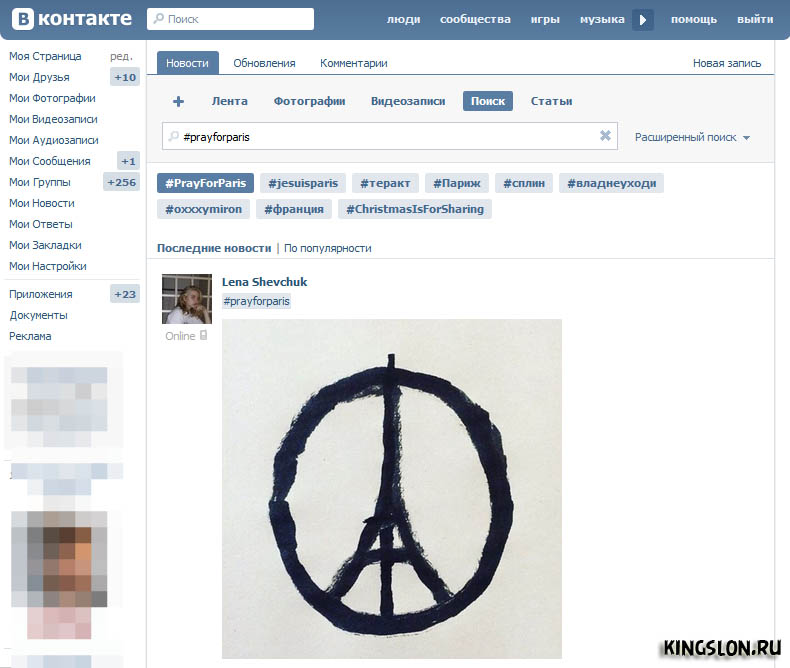The image size is (790, 668).
Task: Click the +23 applications counter
Action: (125, 294)
